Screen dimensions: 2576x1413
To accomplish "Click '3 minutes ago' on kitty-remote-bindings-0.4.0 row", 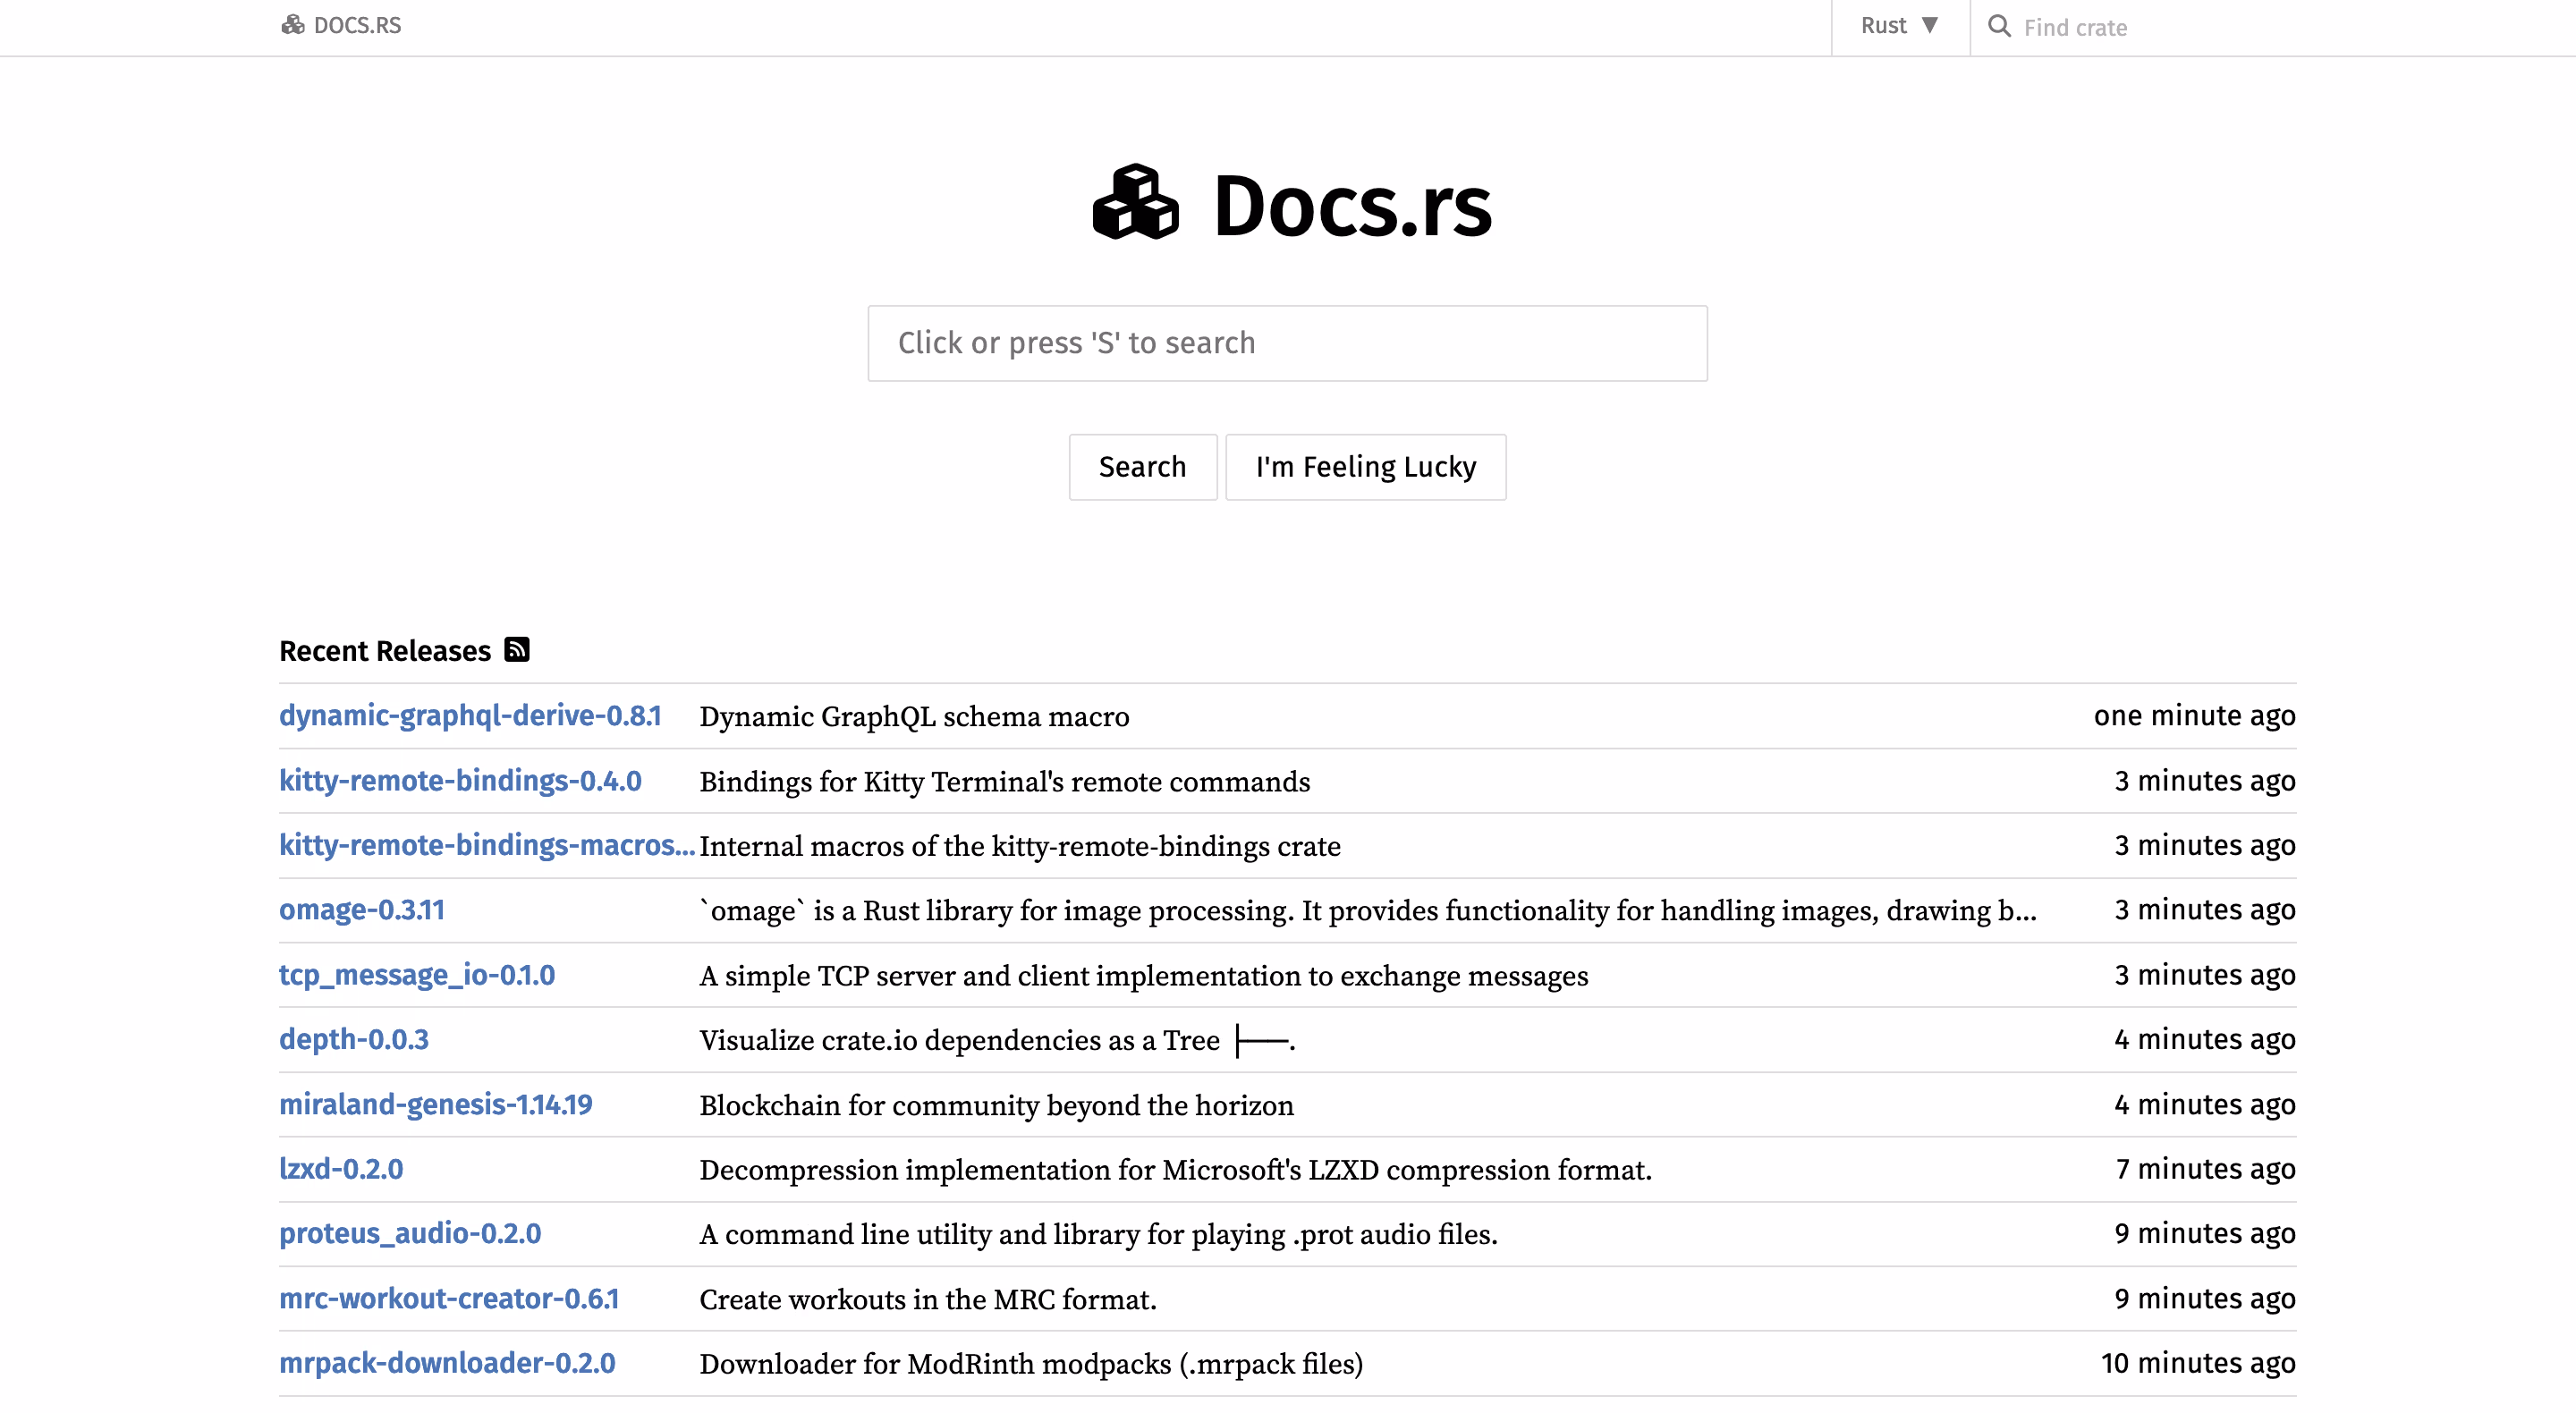I will point(2205,781).
